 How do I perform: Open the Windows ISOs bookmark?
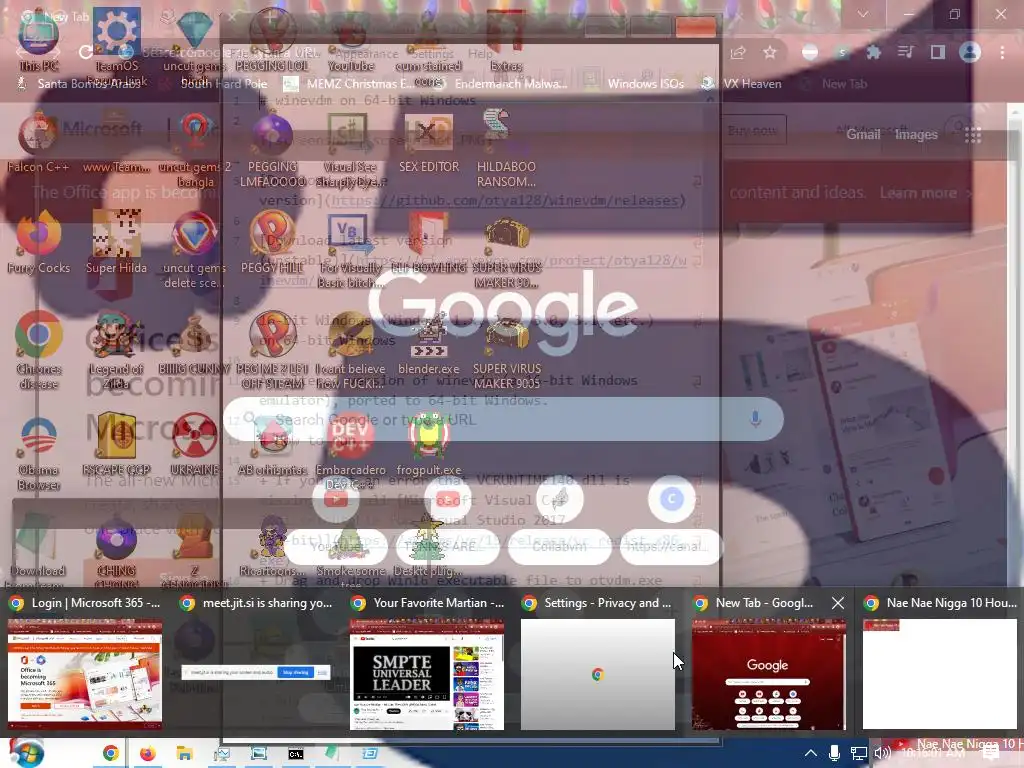(x=646, y=84)
